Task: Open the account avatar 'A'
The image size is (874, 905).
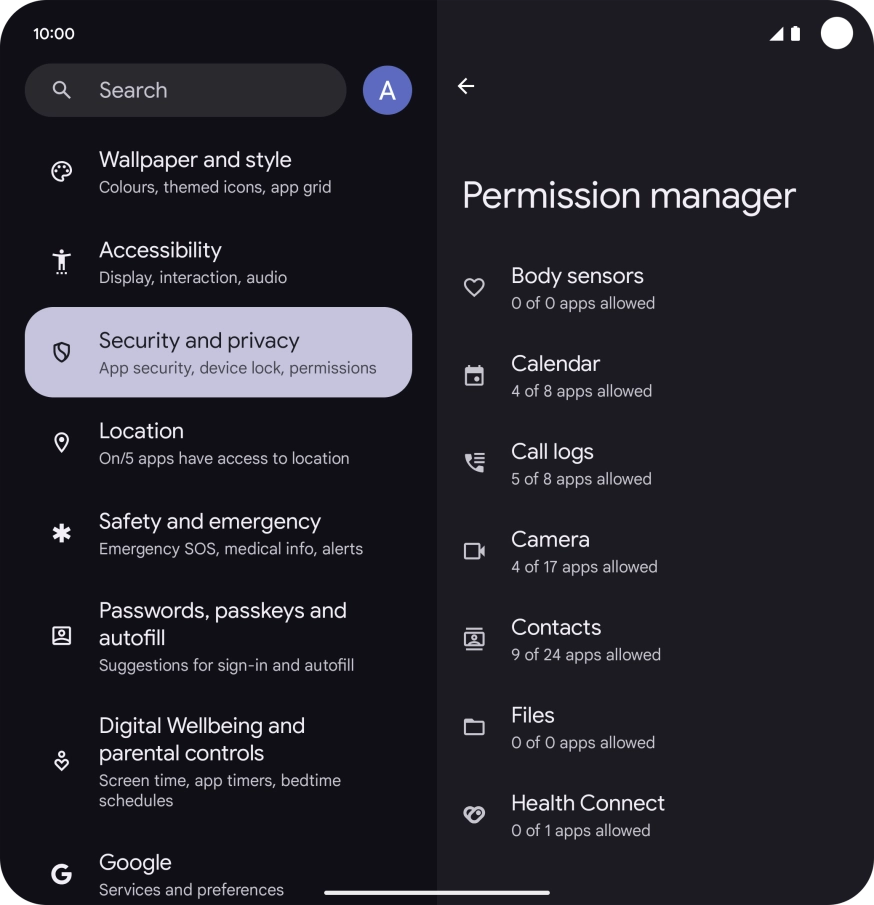Action: pyautogui.click(x=387, y=91)
